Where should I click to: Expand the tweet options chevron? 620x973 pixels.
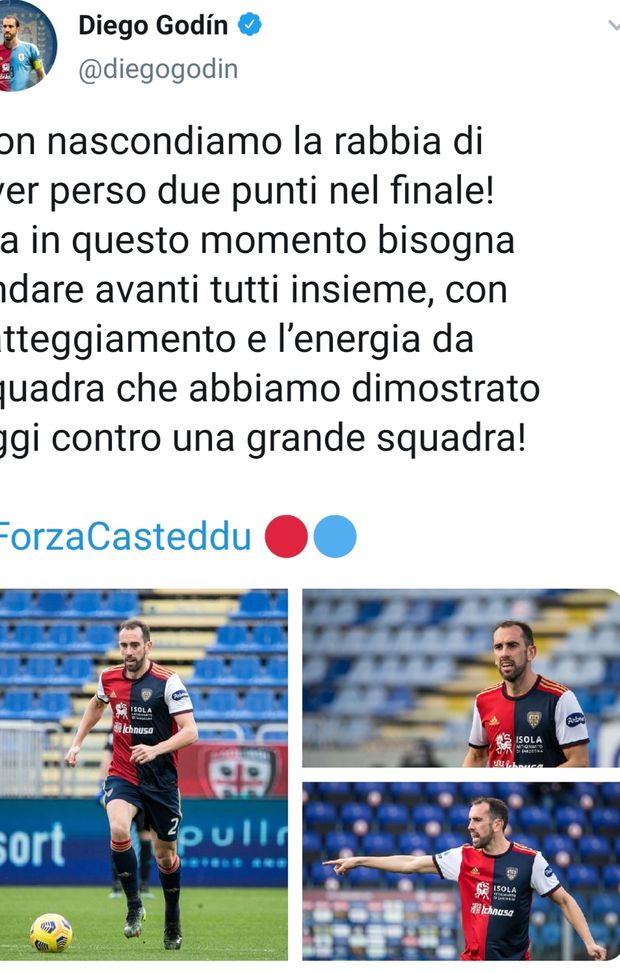tap(613, 25)
